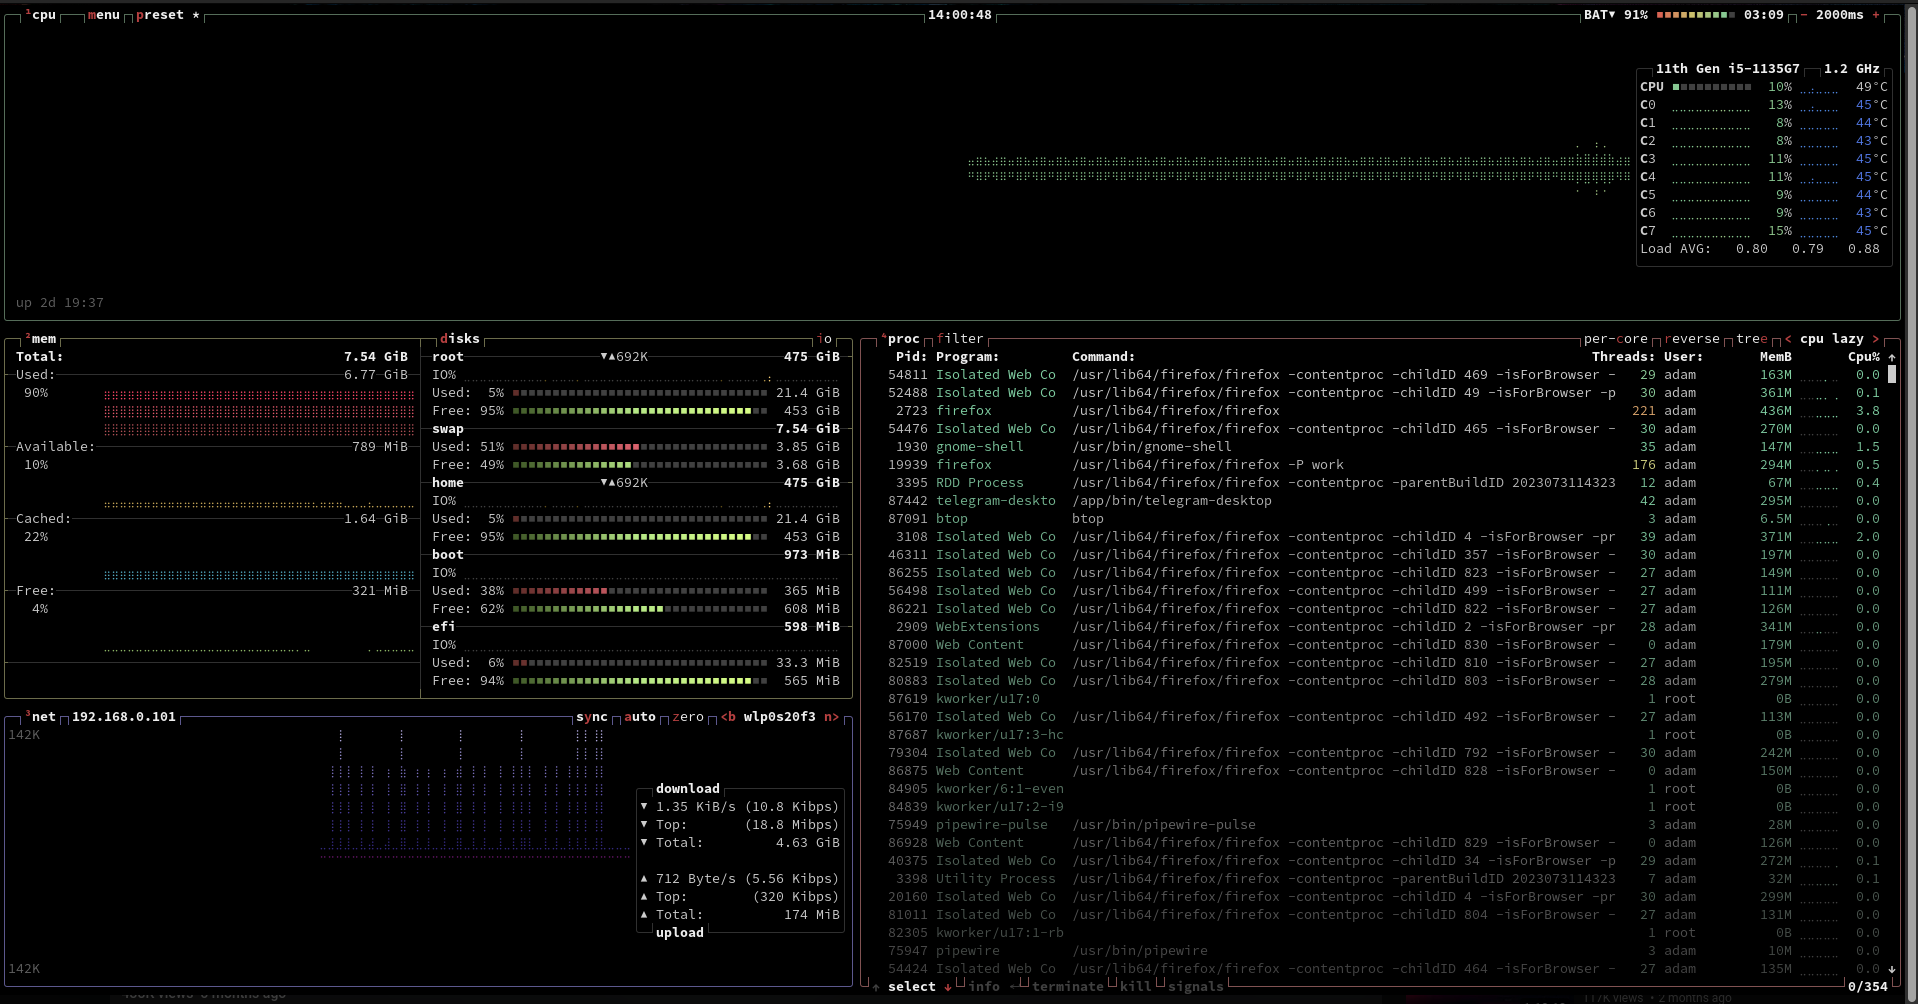Screen dimensions: 1918x1004
Task: Toggle tree view for processes
Action: coord(1751,339)
